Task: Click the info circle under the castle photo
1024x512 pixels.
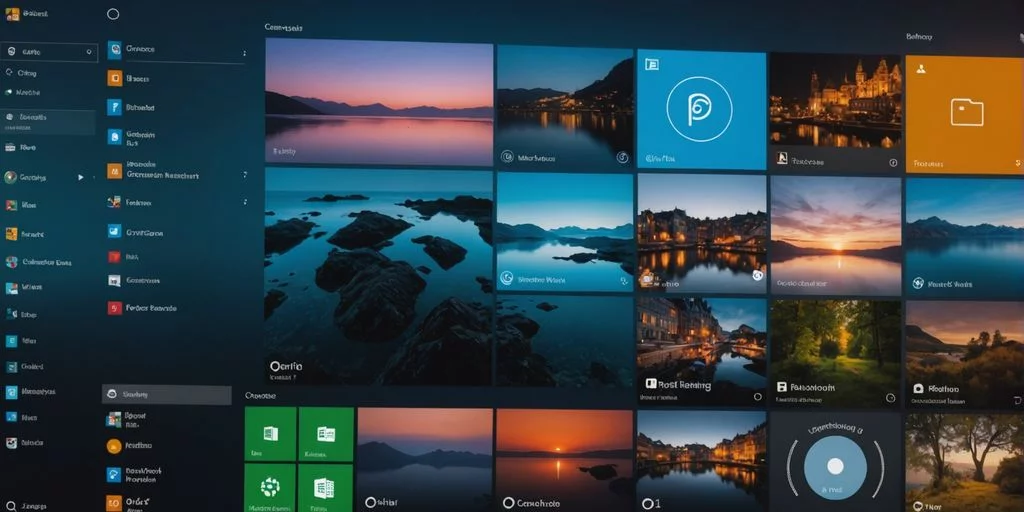Action: (893, 163)
